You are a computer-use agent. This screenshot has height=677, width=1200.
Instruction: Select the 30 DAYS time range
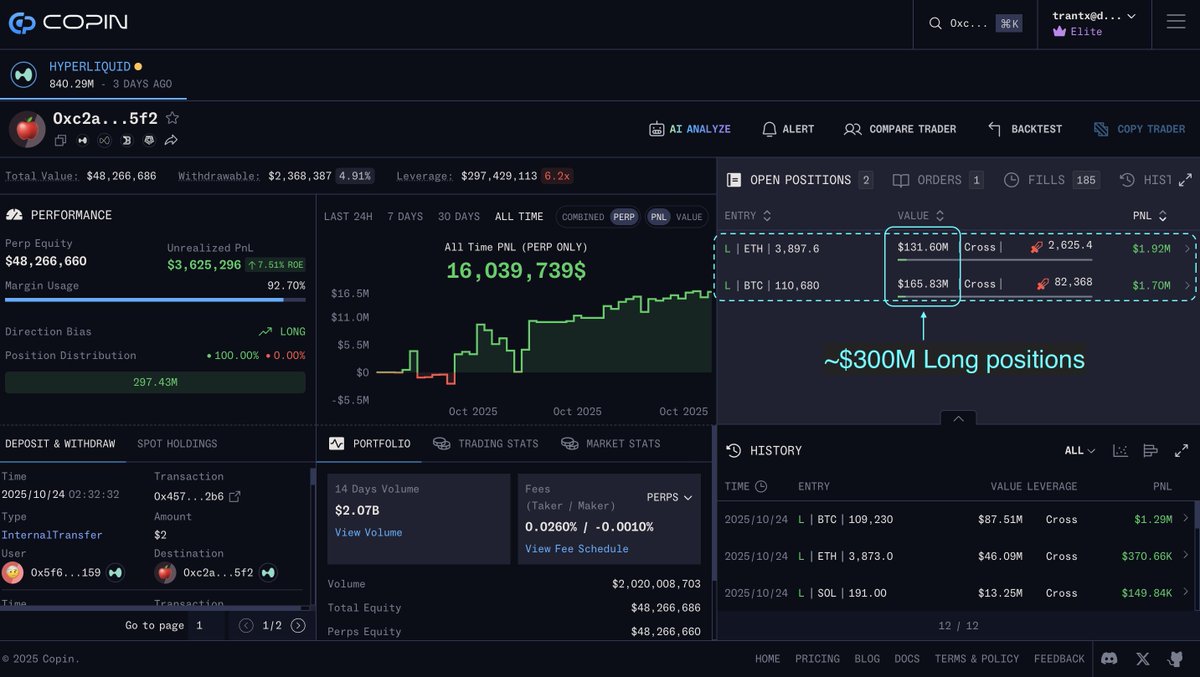[458, 217]
